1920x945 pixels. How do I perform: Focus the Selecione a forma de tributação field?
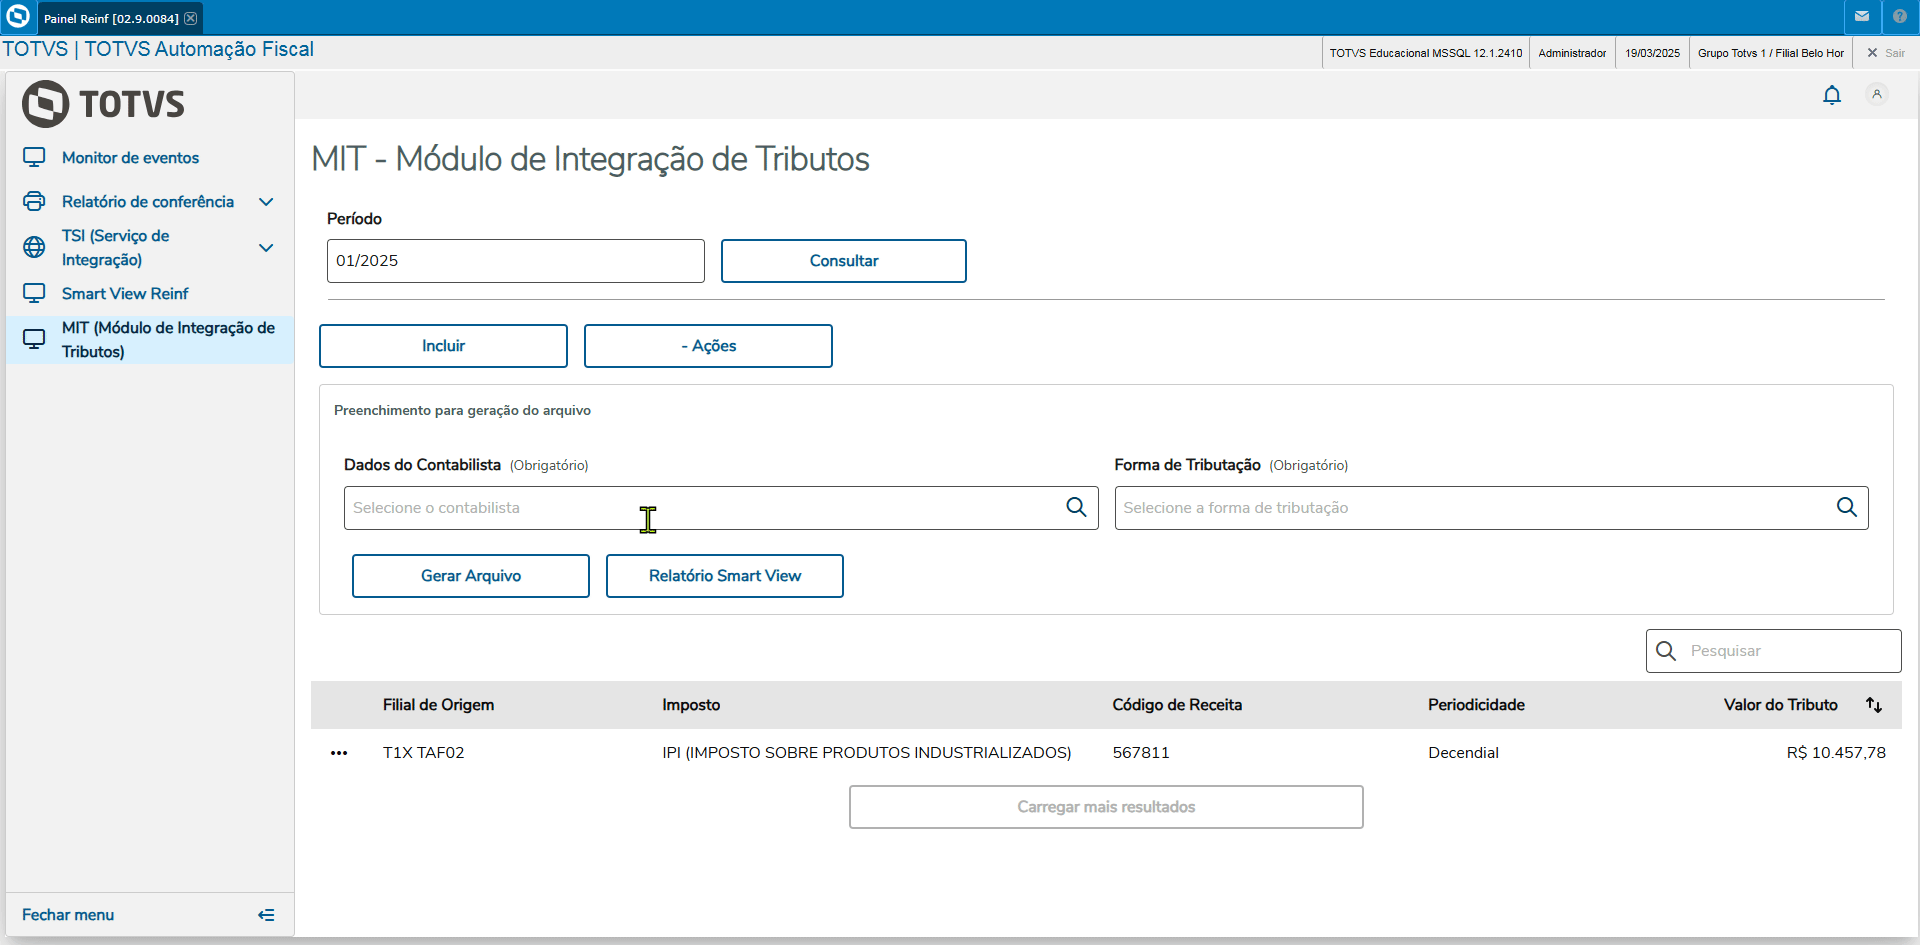1491,508
